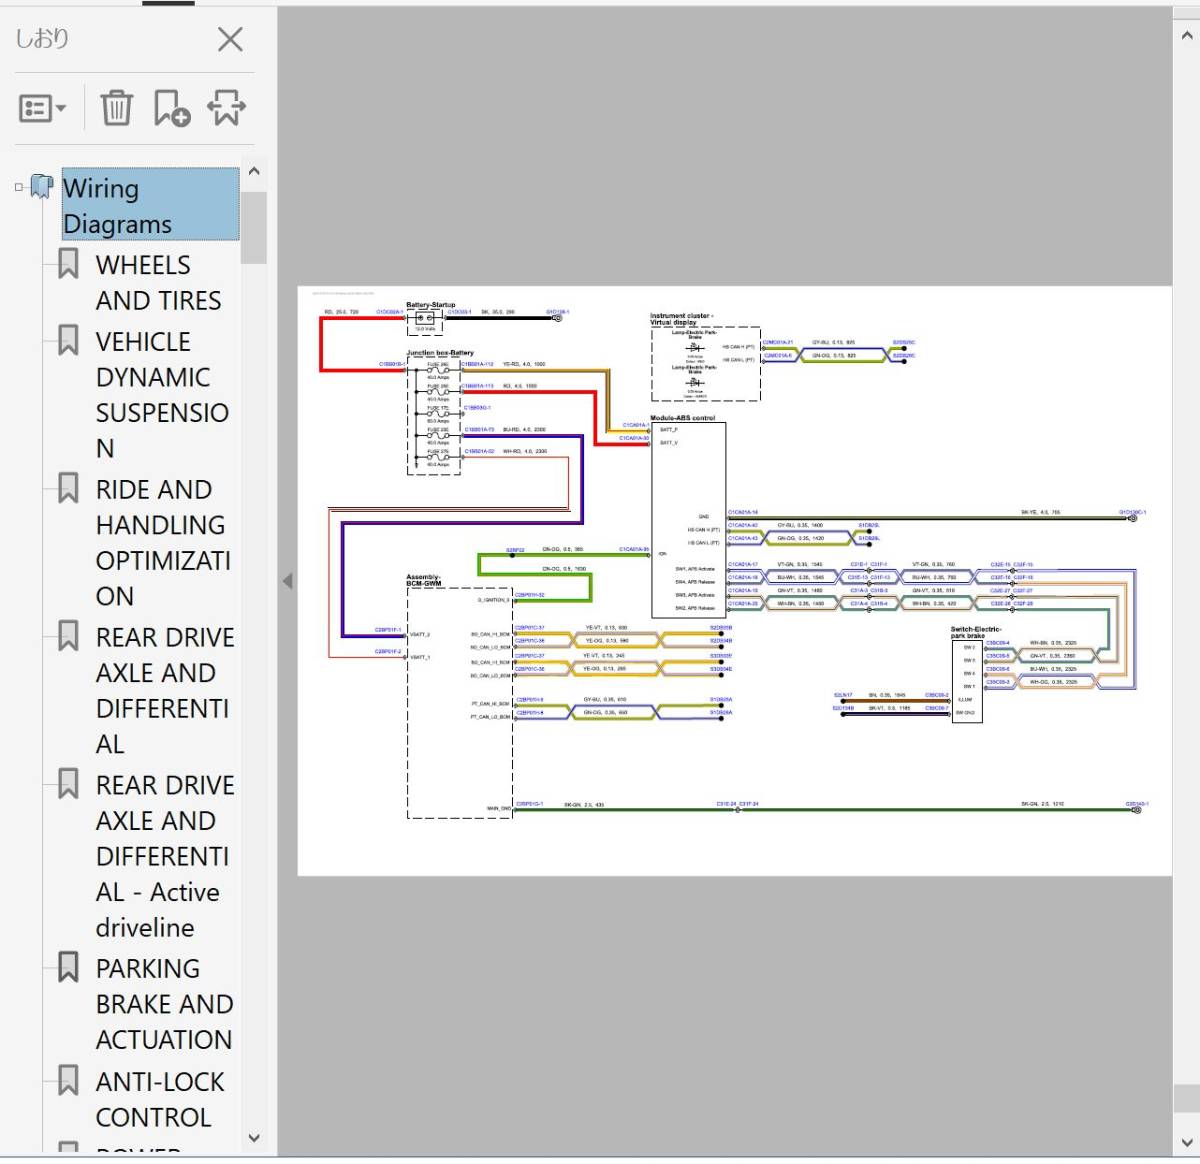Open PARKING BRAKE AND ACTUATION bookmark
This screenshot has width=1200, height=1164.
point(164,1004)
